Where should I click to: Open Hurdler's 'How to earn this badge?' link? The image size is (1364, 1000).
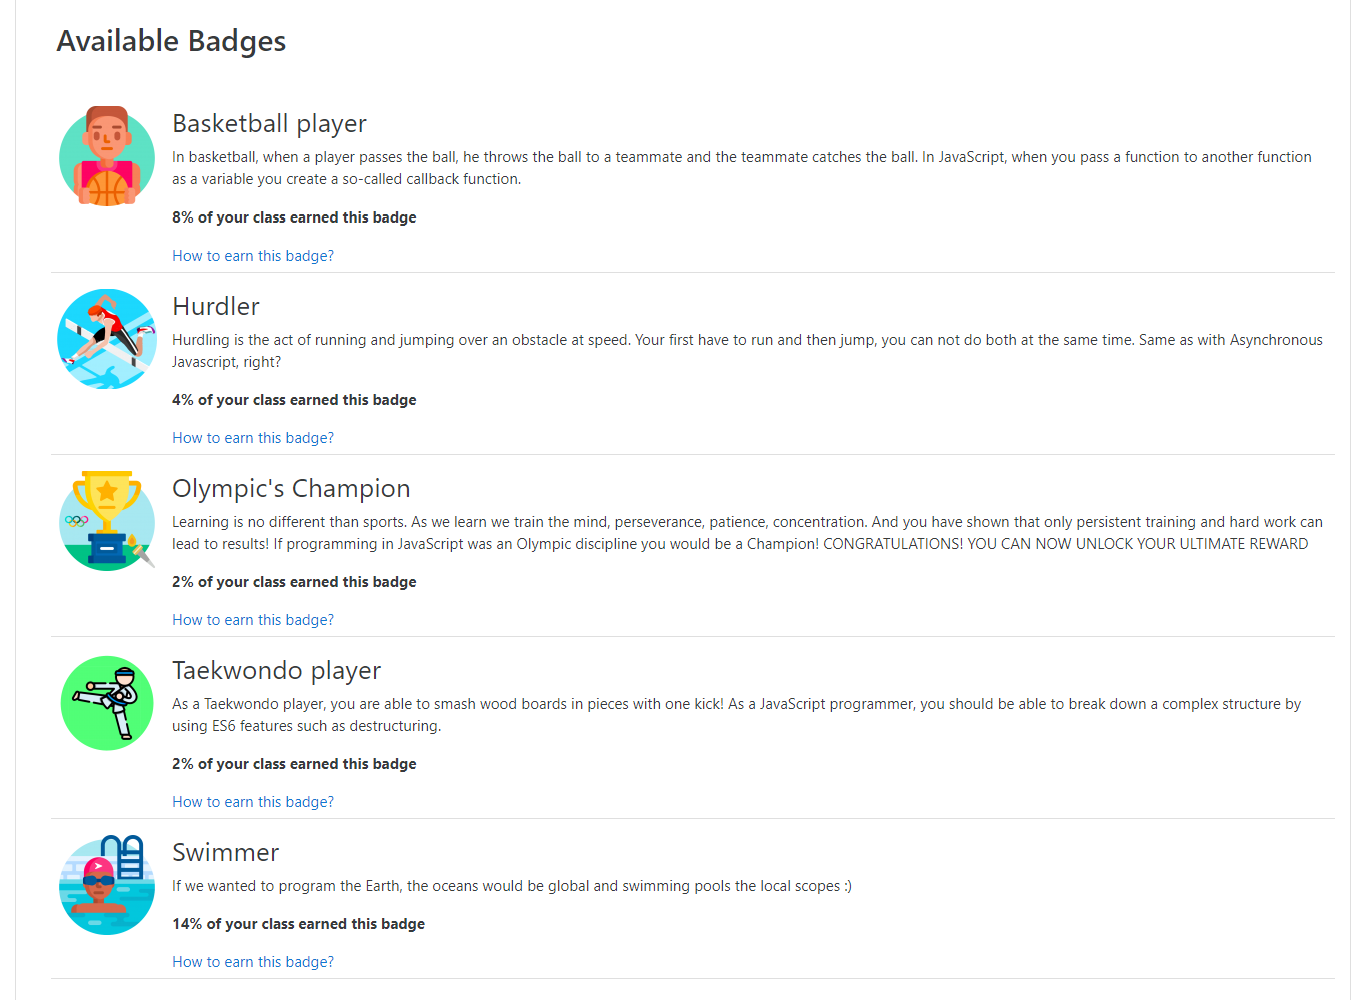pos(253,438)
